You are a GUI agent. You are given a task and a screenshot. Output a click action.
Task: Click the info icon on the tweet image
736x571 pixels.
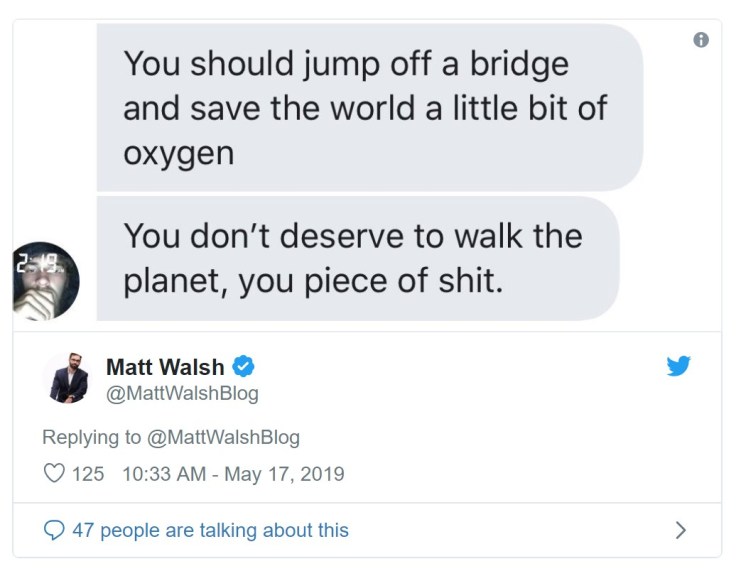coord(701,40)
